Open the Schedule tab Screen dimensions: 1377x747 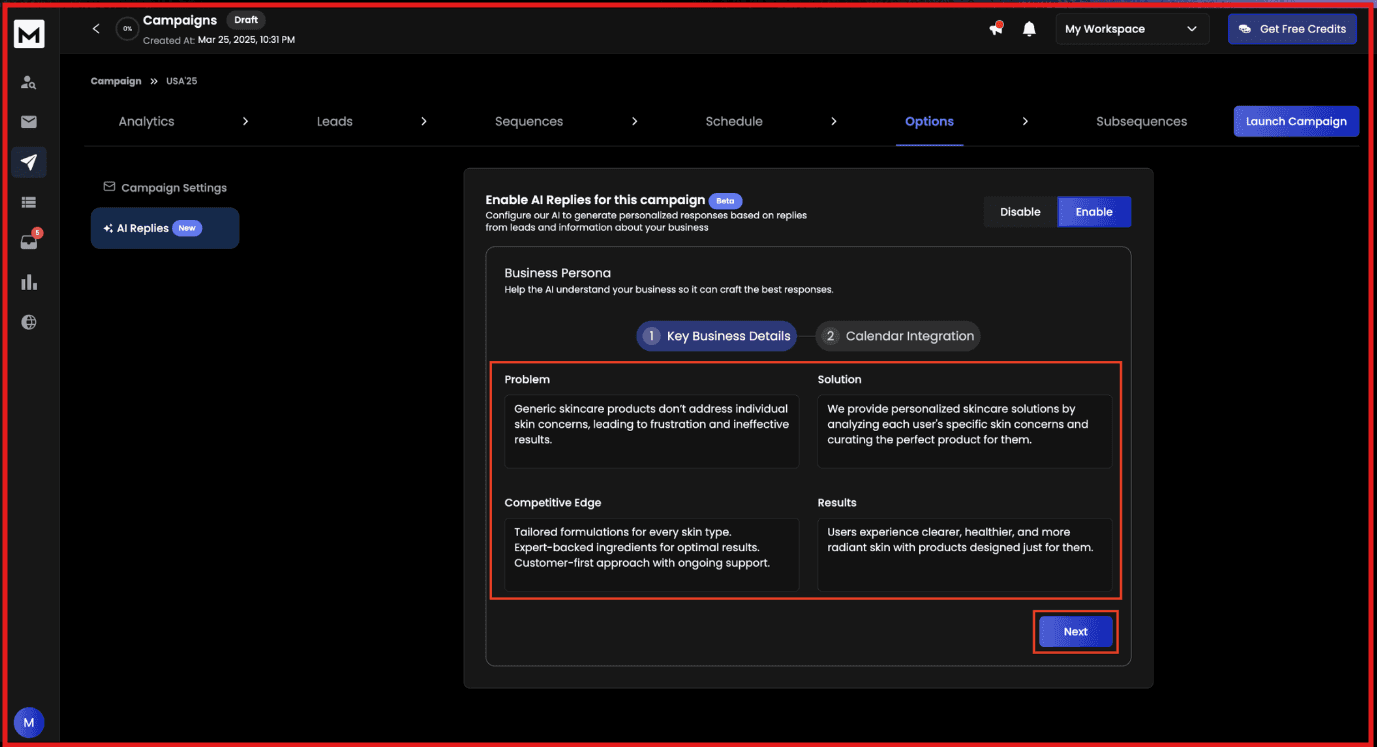tap(734, 121)
